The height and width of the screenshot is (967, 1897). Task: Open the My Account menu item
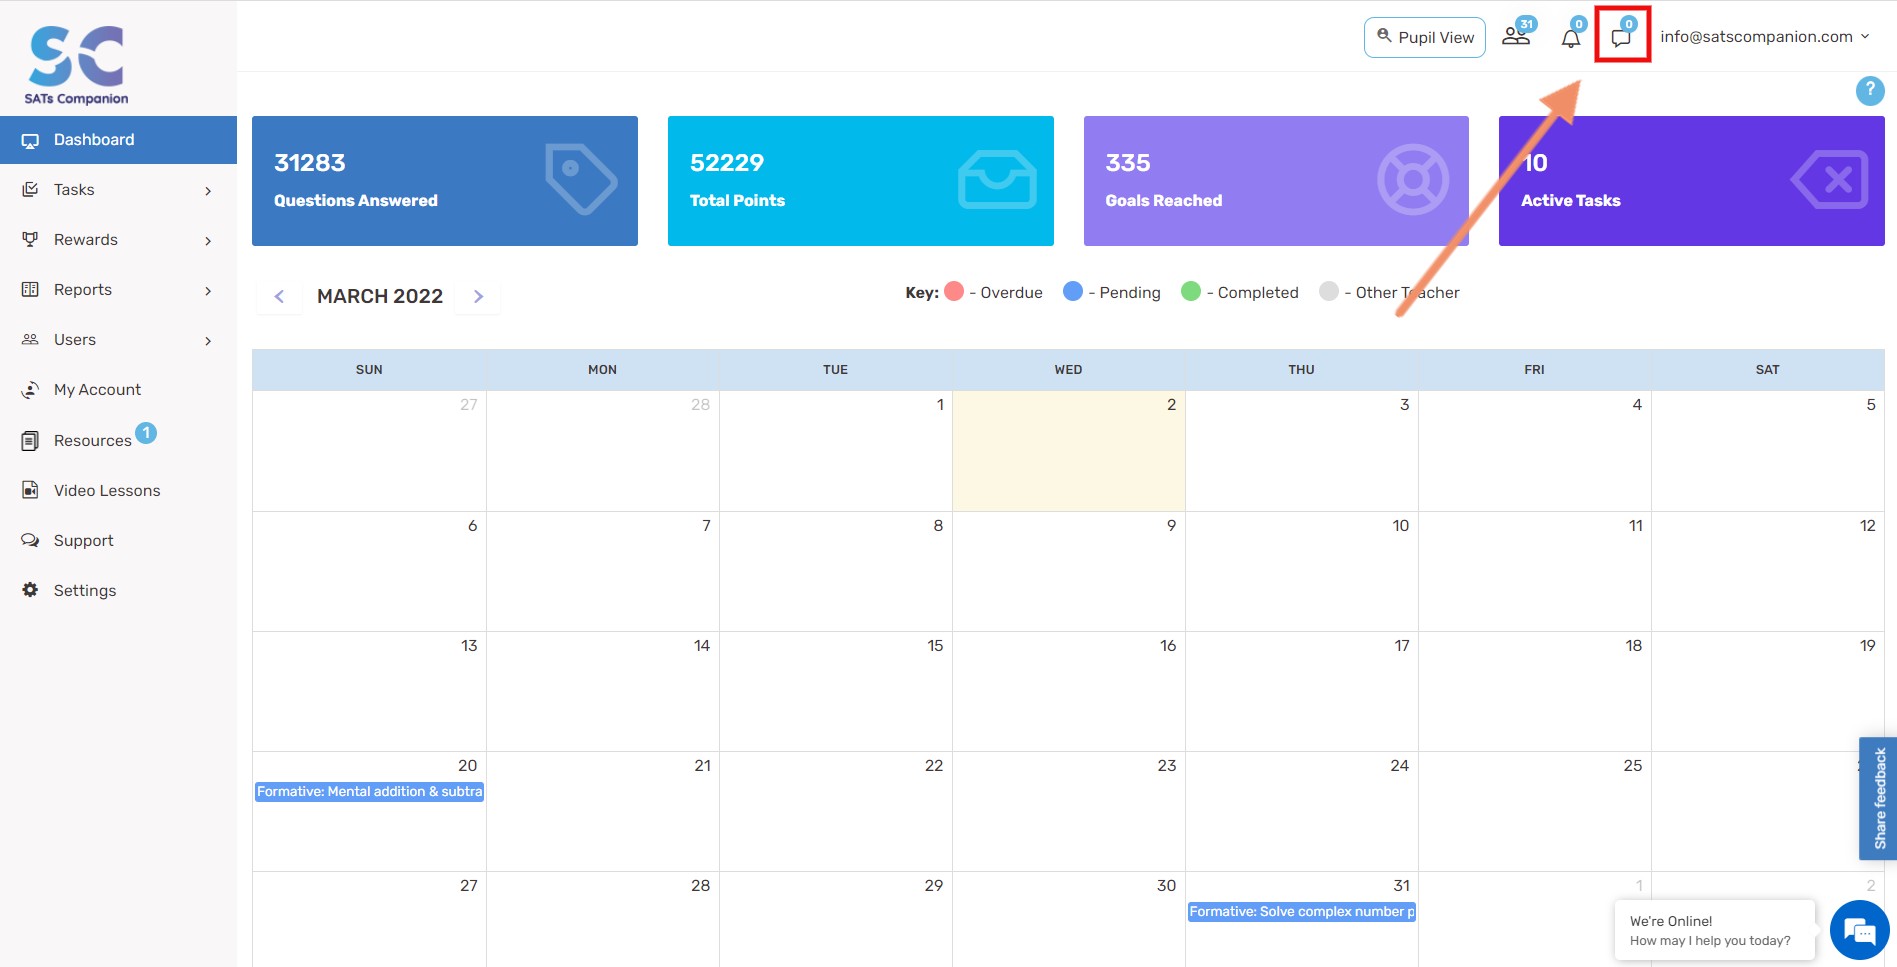[x=118, y=390]
